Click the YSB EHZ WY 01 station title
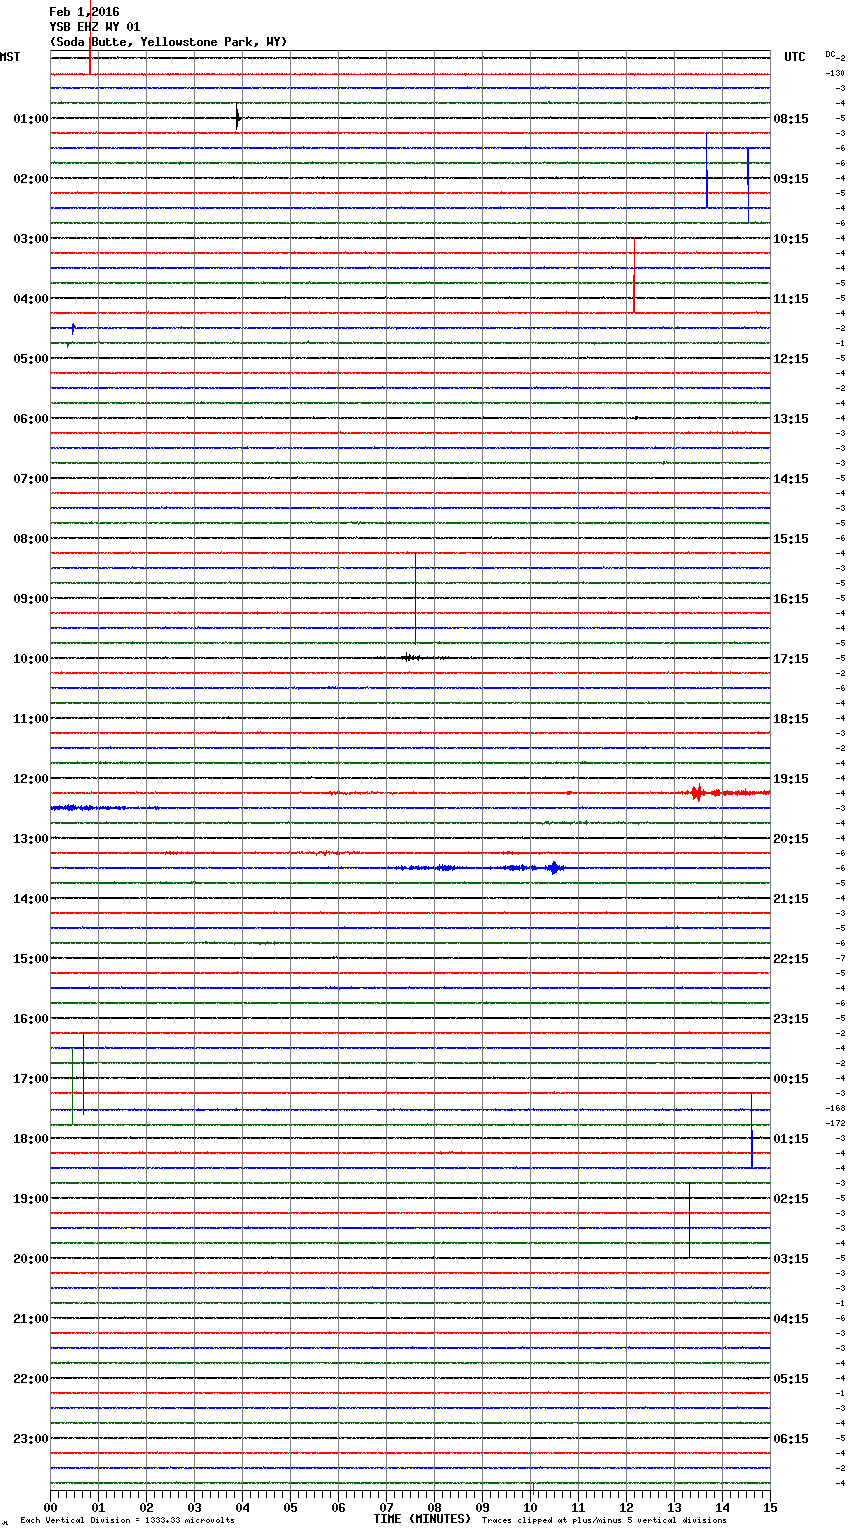 (95, 27)
